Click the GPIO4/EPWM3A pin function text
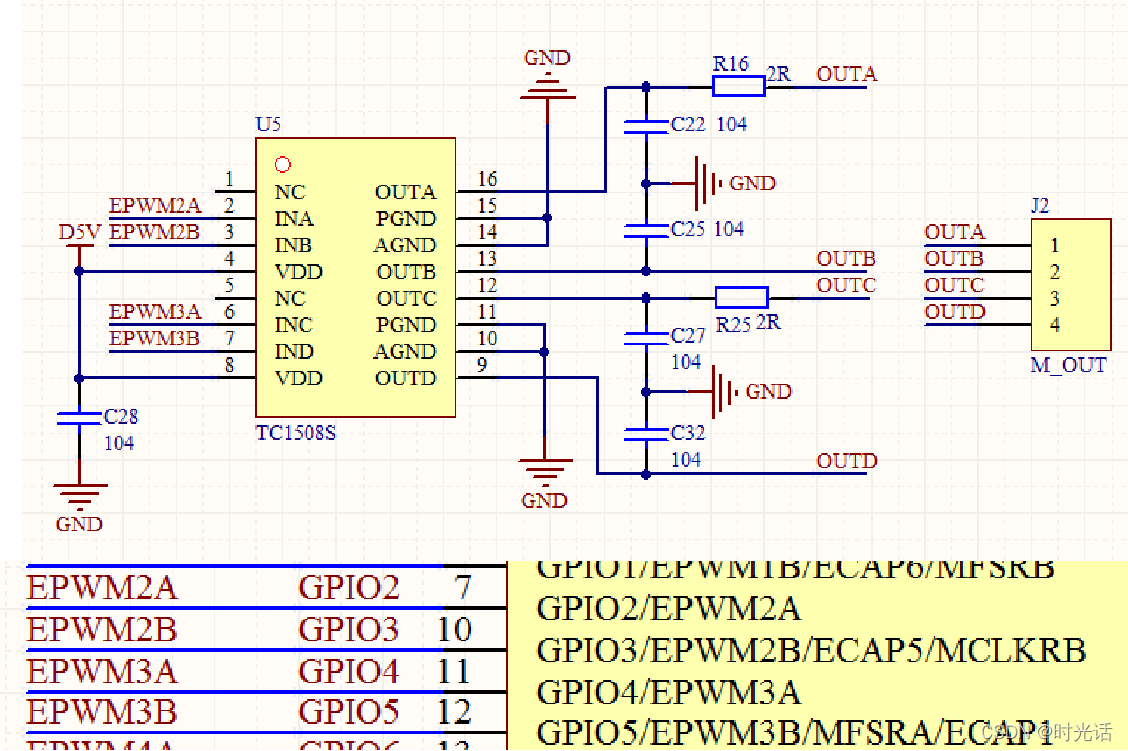This screenshot has height=751, width=1128. 668,692
